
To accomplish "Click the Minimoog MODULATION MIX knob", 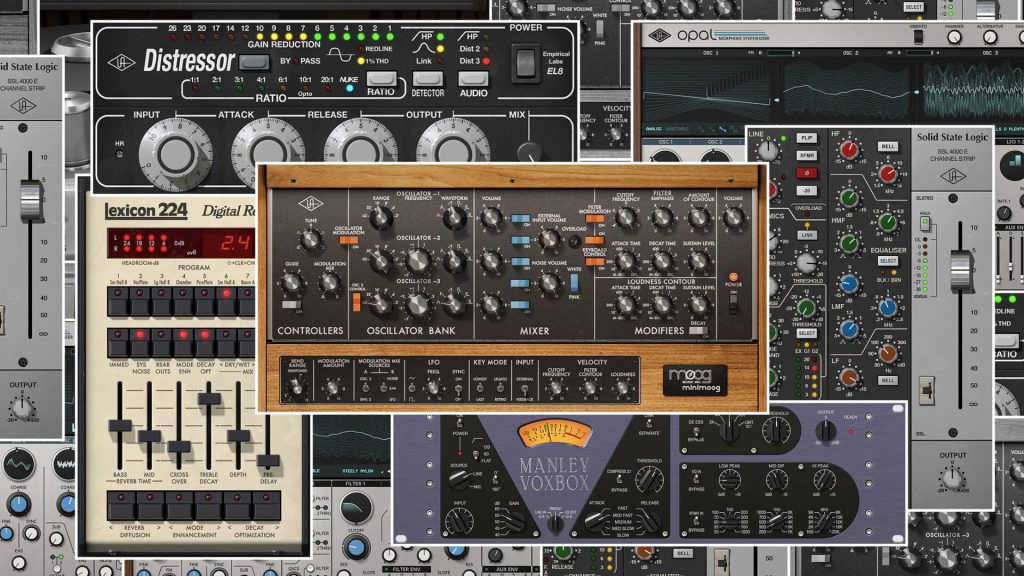I will tap(330, 283).
